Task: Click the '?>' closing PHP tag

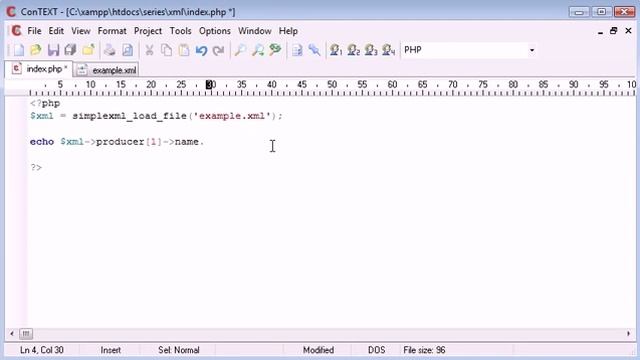Action: [36, 167]
